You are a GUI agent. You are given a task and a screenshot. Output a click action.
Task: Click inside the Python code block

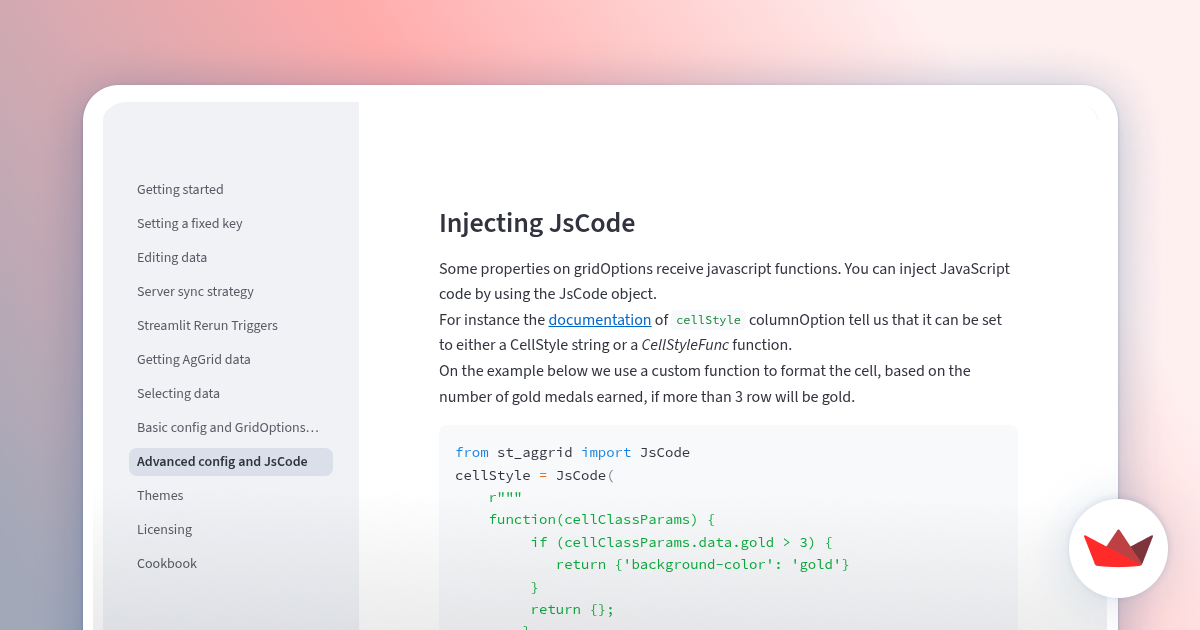728,530
